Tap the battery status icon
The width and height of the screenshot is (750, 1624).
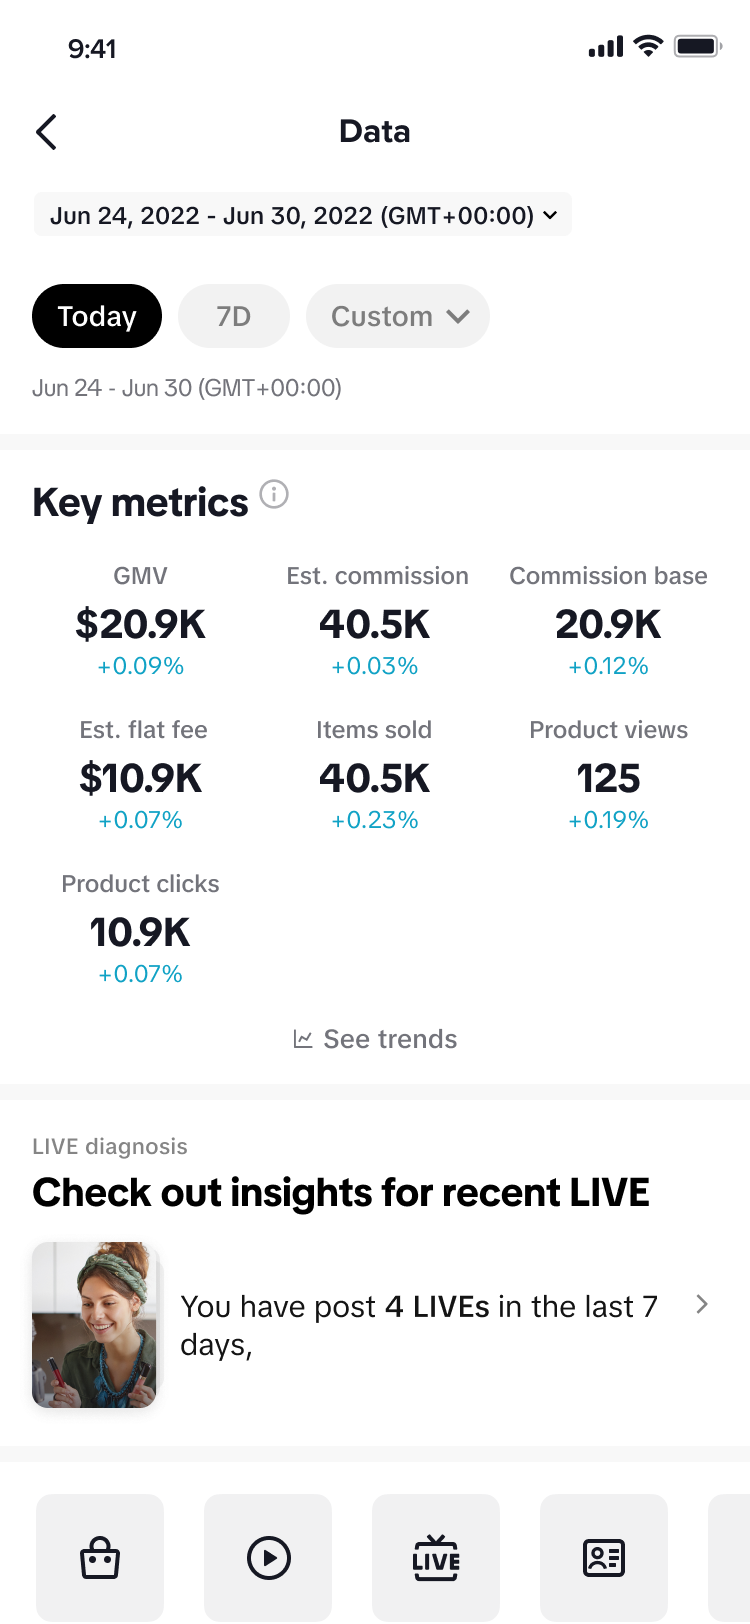697,46
